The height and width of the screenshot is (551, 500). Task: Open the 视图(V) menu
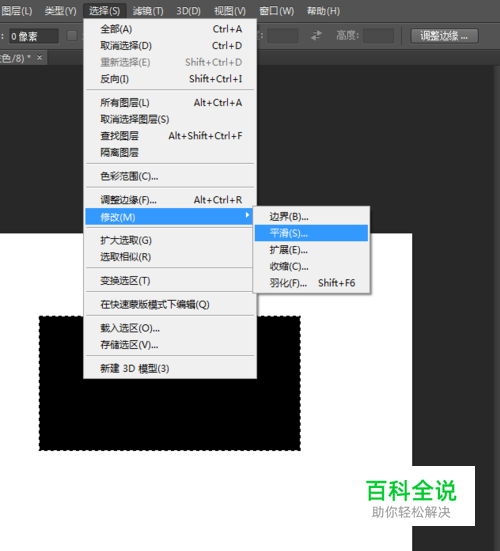[230, 11]
